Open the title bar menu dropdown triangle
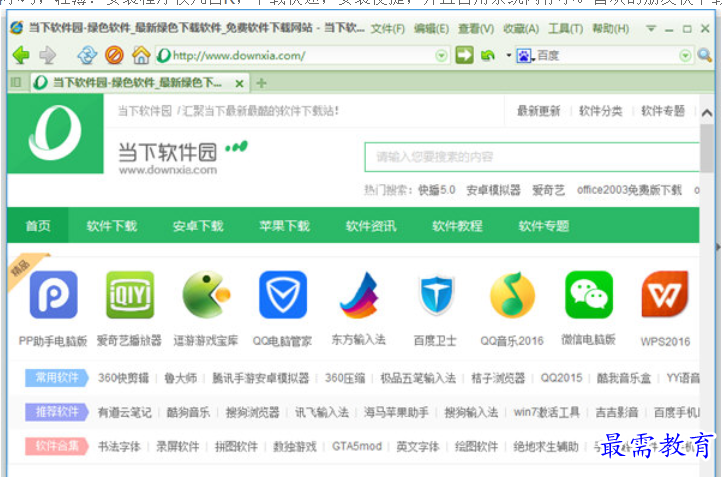 (x=651, y=29)
